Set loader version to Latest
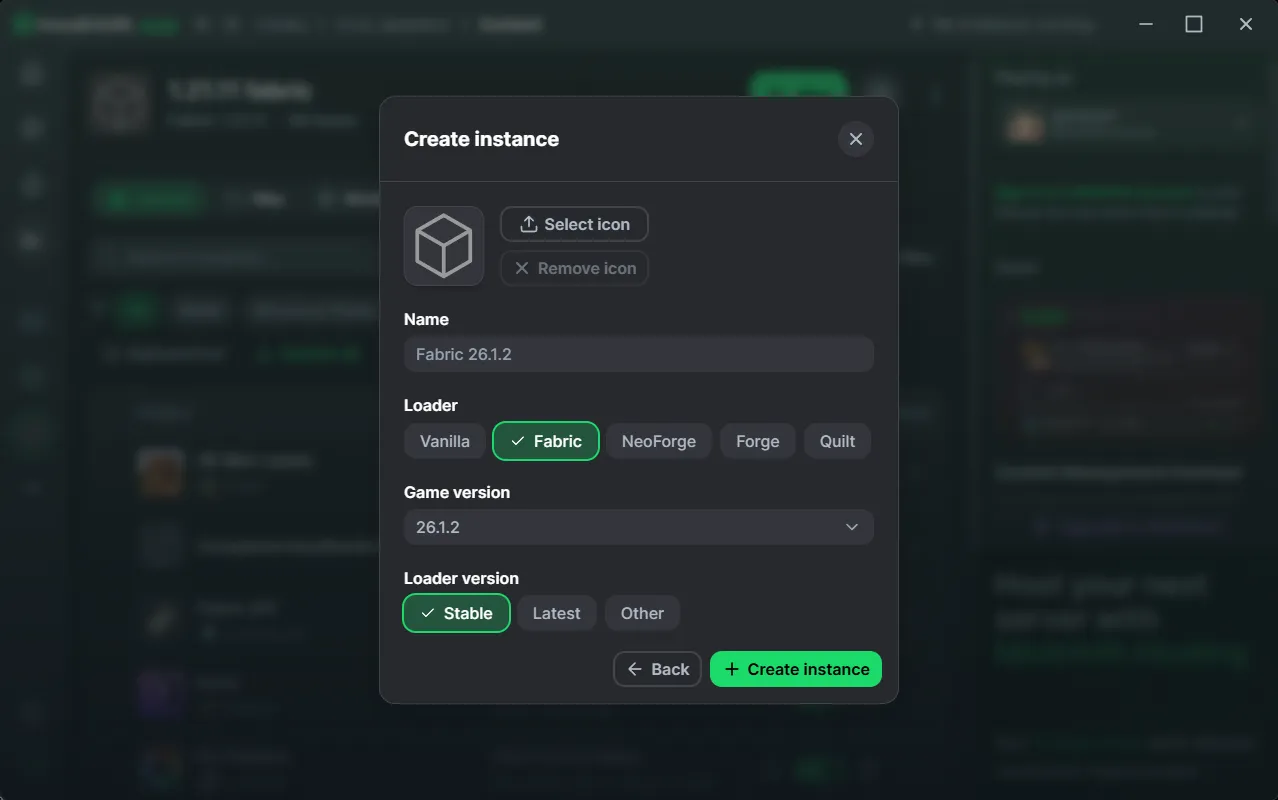 point(556,613)
